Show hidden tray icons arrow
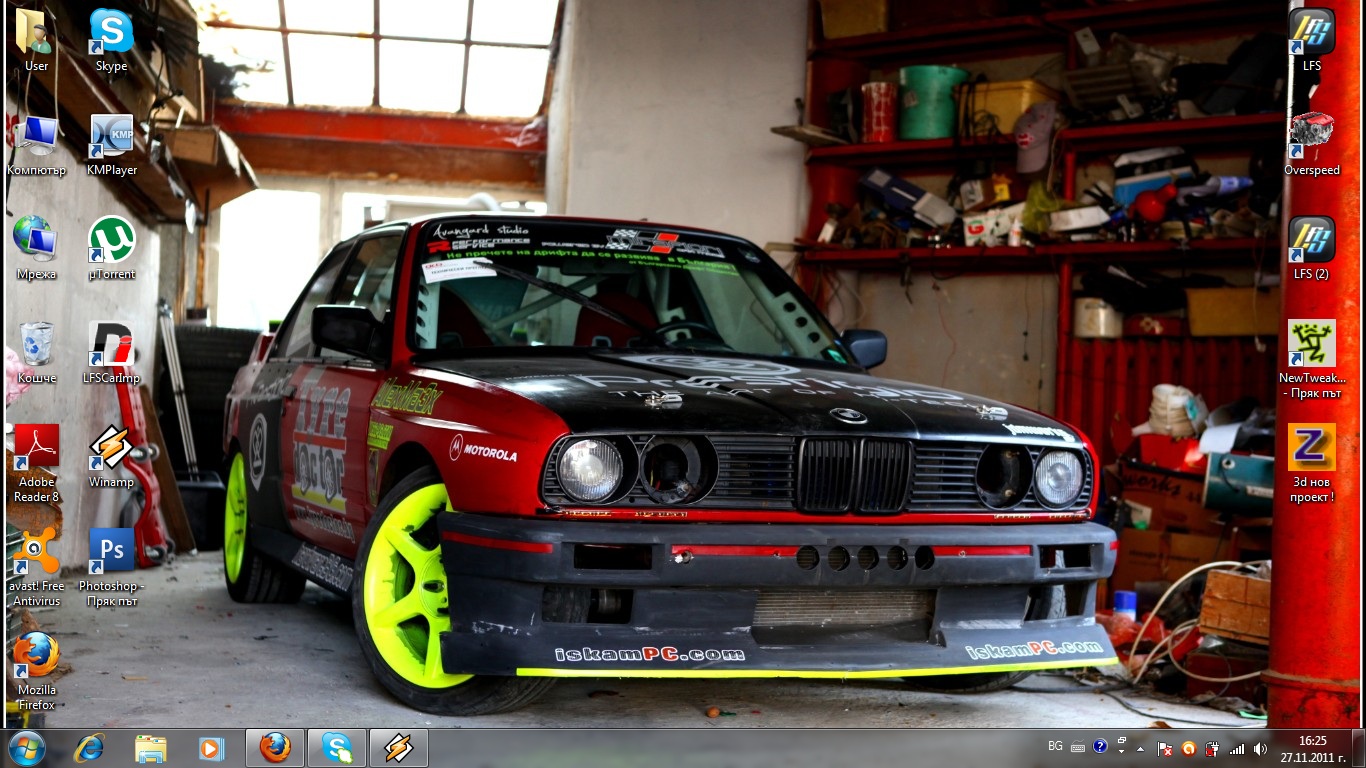Screen dimensions: 1366x768 1140,748
